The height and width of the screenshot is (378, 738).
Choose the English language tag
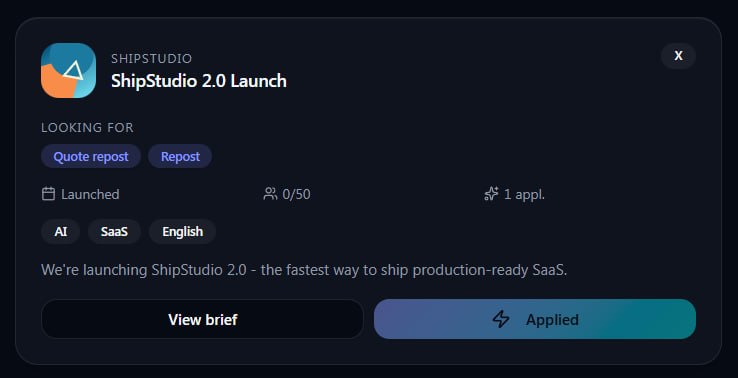(183, 232)
